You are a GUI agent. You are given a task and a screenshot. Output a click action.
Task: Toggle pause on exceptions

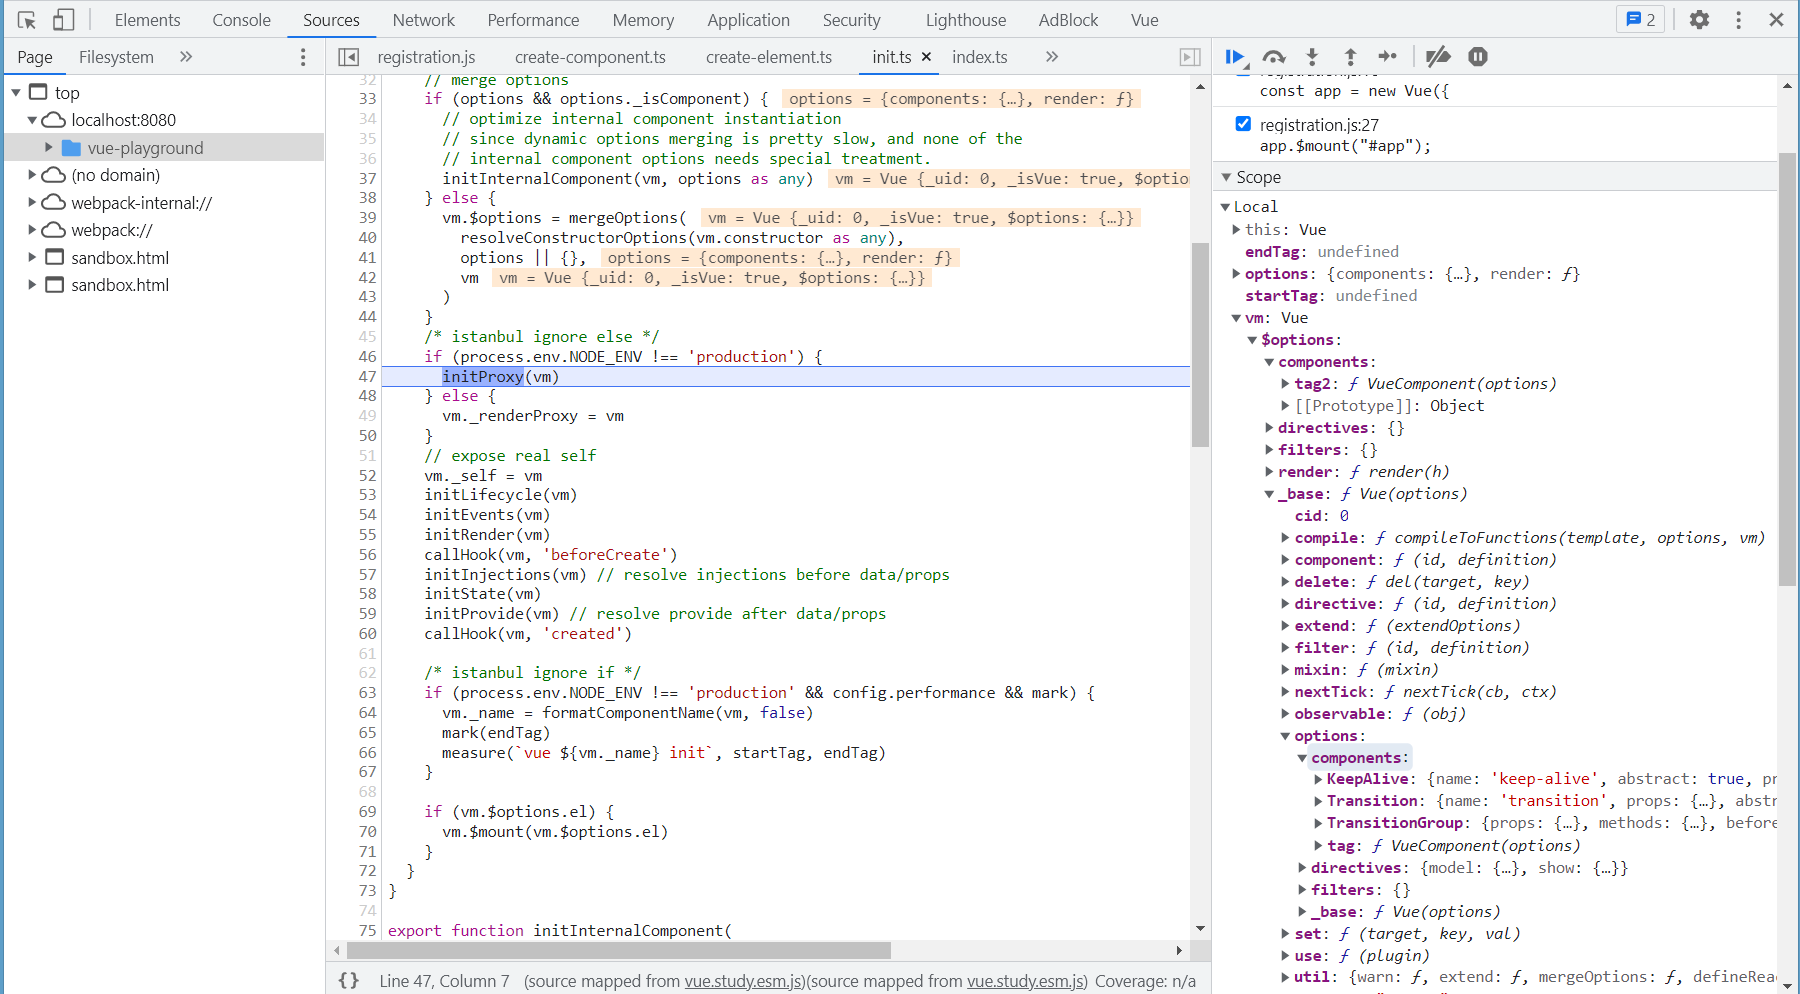tap(1478, 57)
